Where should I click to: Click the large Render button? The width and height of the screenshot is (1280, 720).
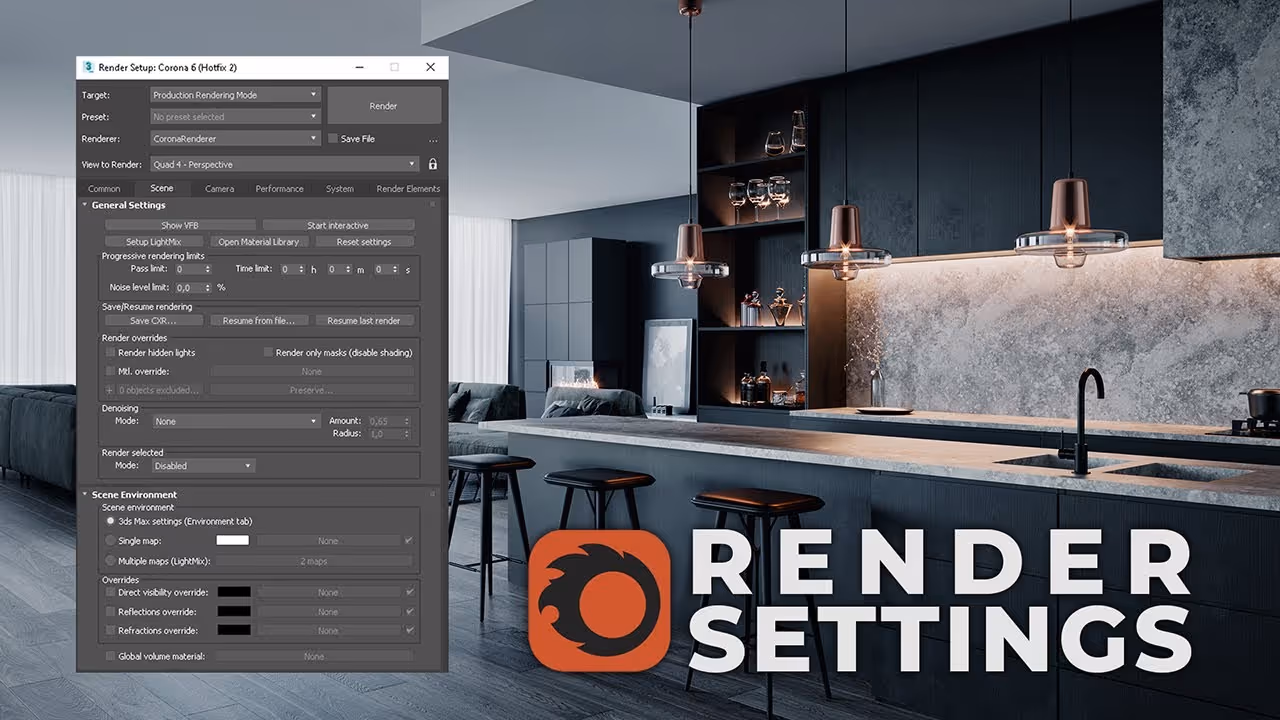(384, 105)
